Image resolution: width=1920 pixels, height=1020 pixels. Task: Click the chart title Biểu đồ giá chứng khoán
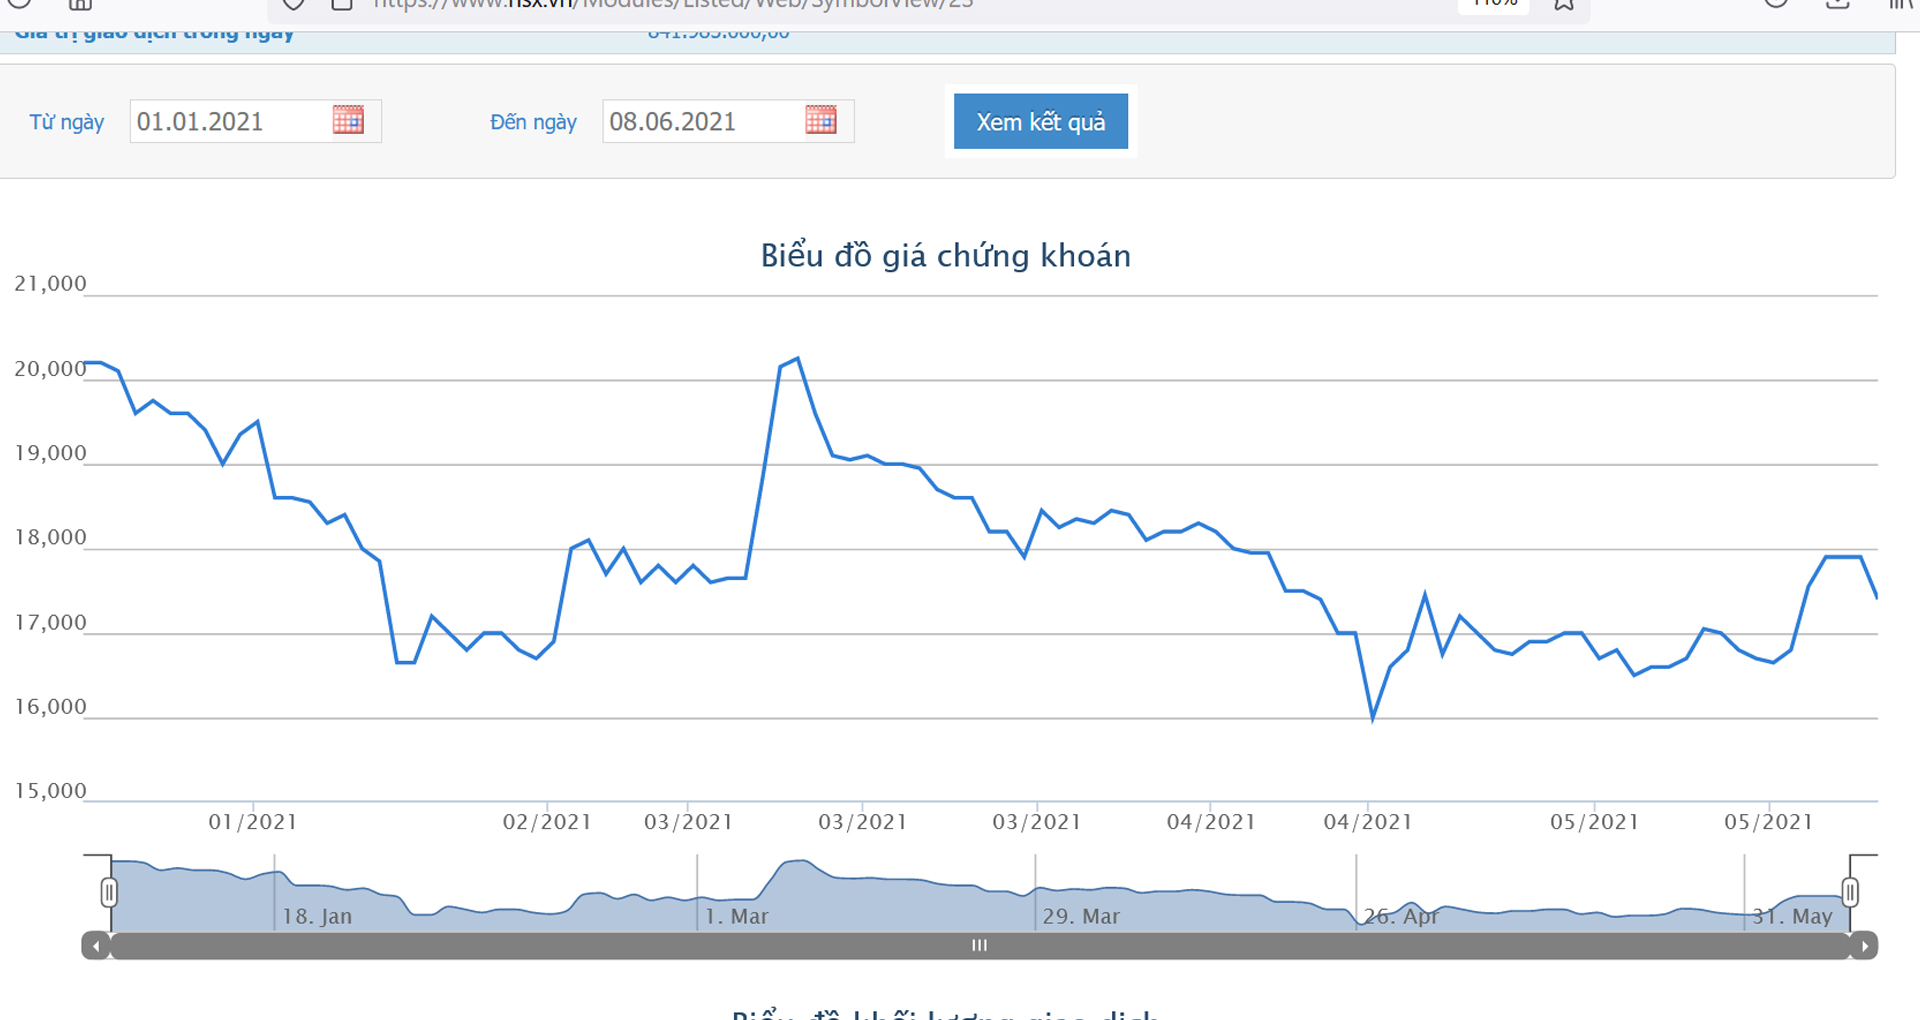(x=946, y=256)
